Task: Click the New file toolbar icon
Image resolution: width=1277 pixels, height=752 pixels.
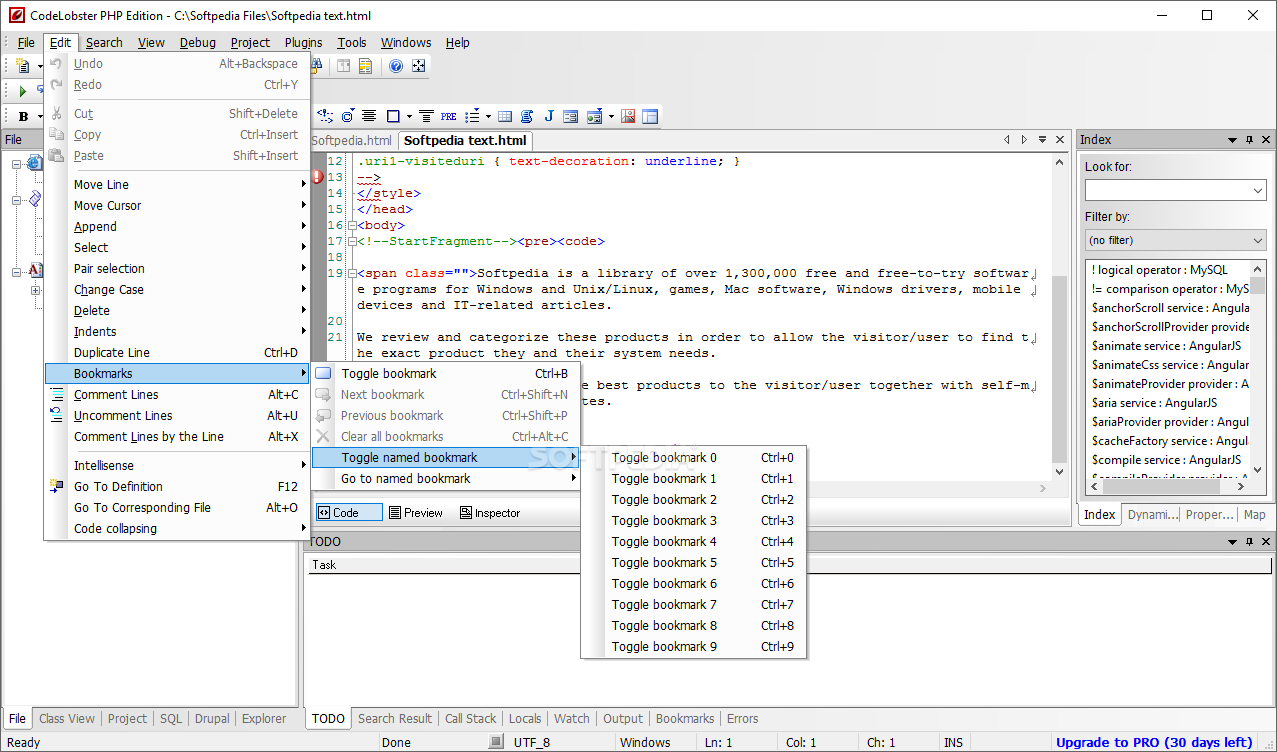Action: tap(23, 66)
